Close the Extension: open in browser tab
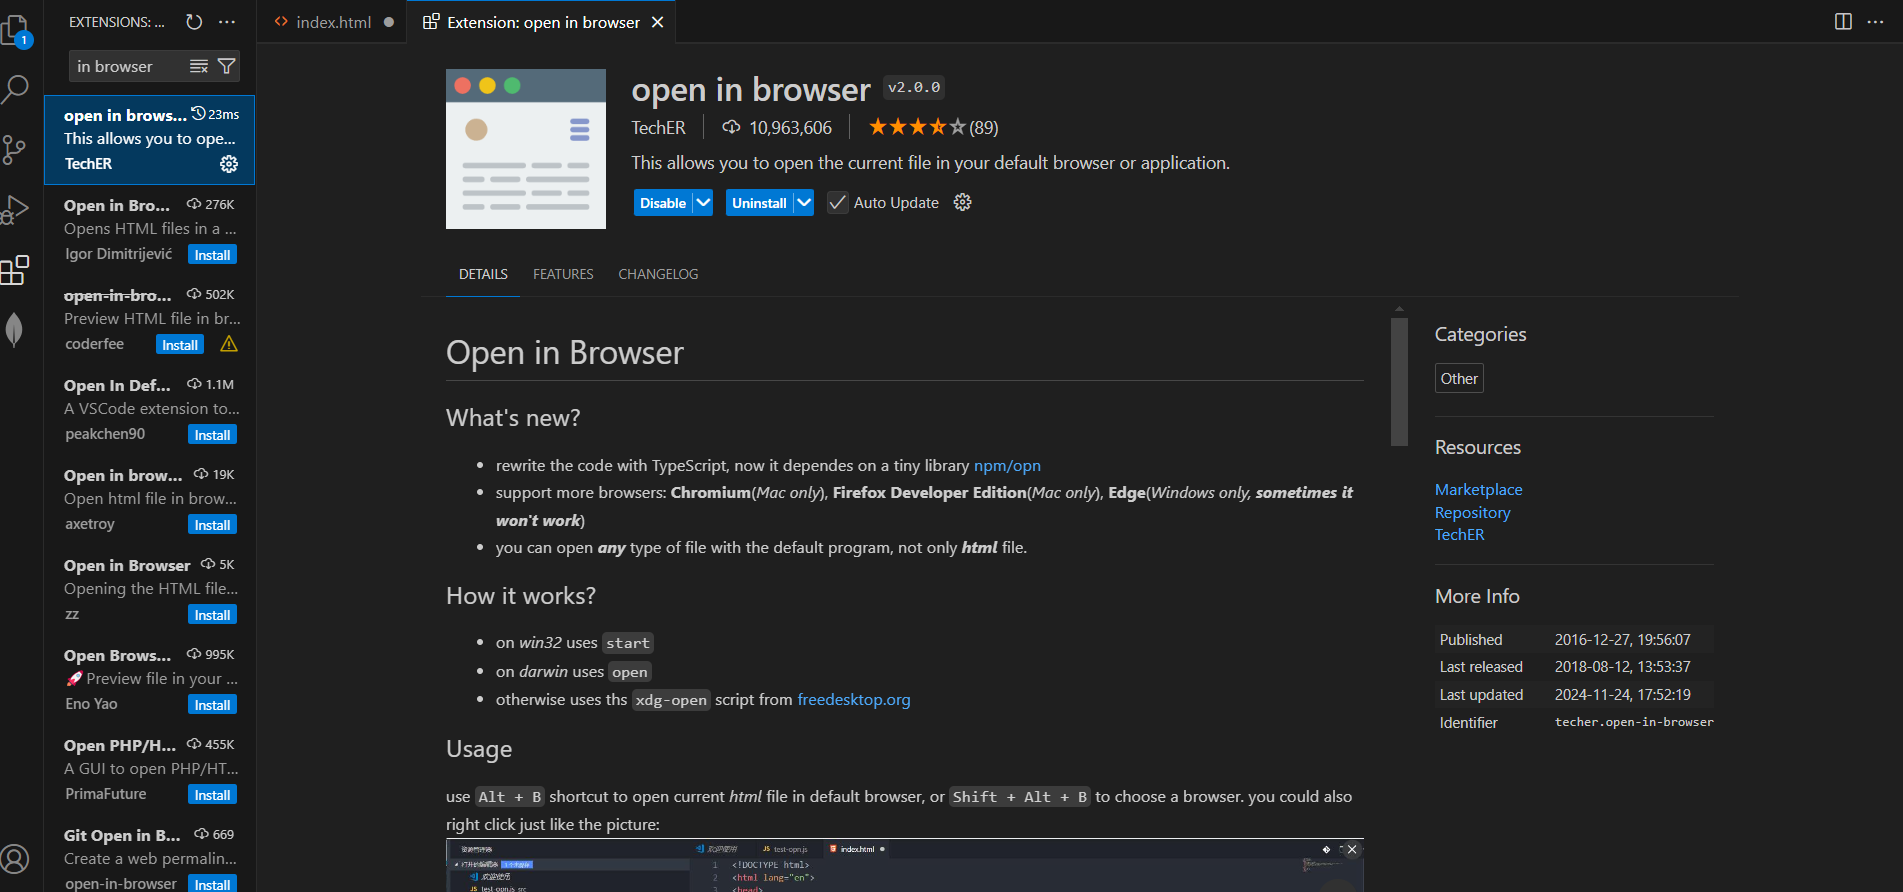Screen dimensions: 1903x892 tap(657, 22)
